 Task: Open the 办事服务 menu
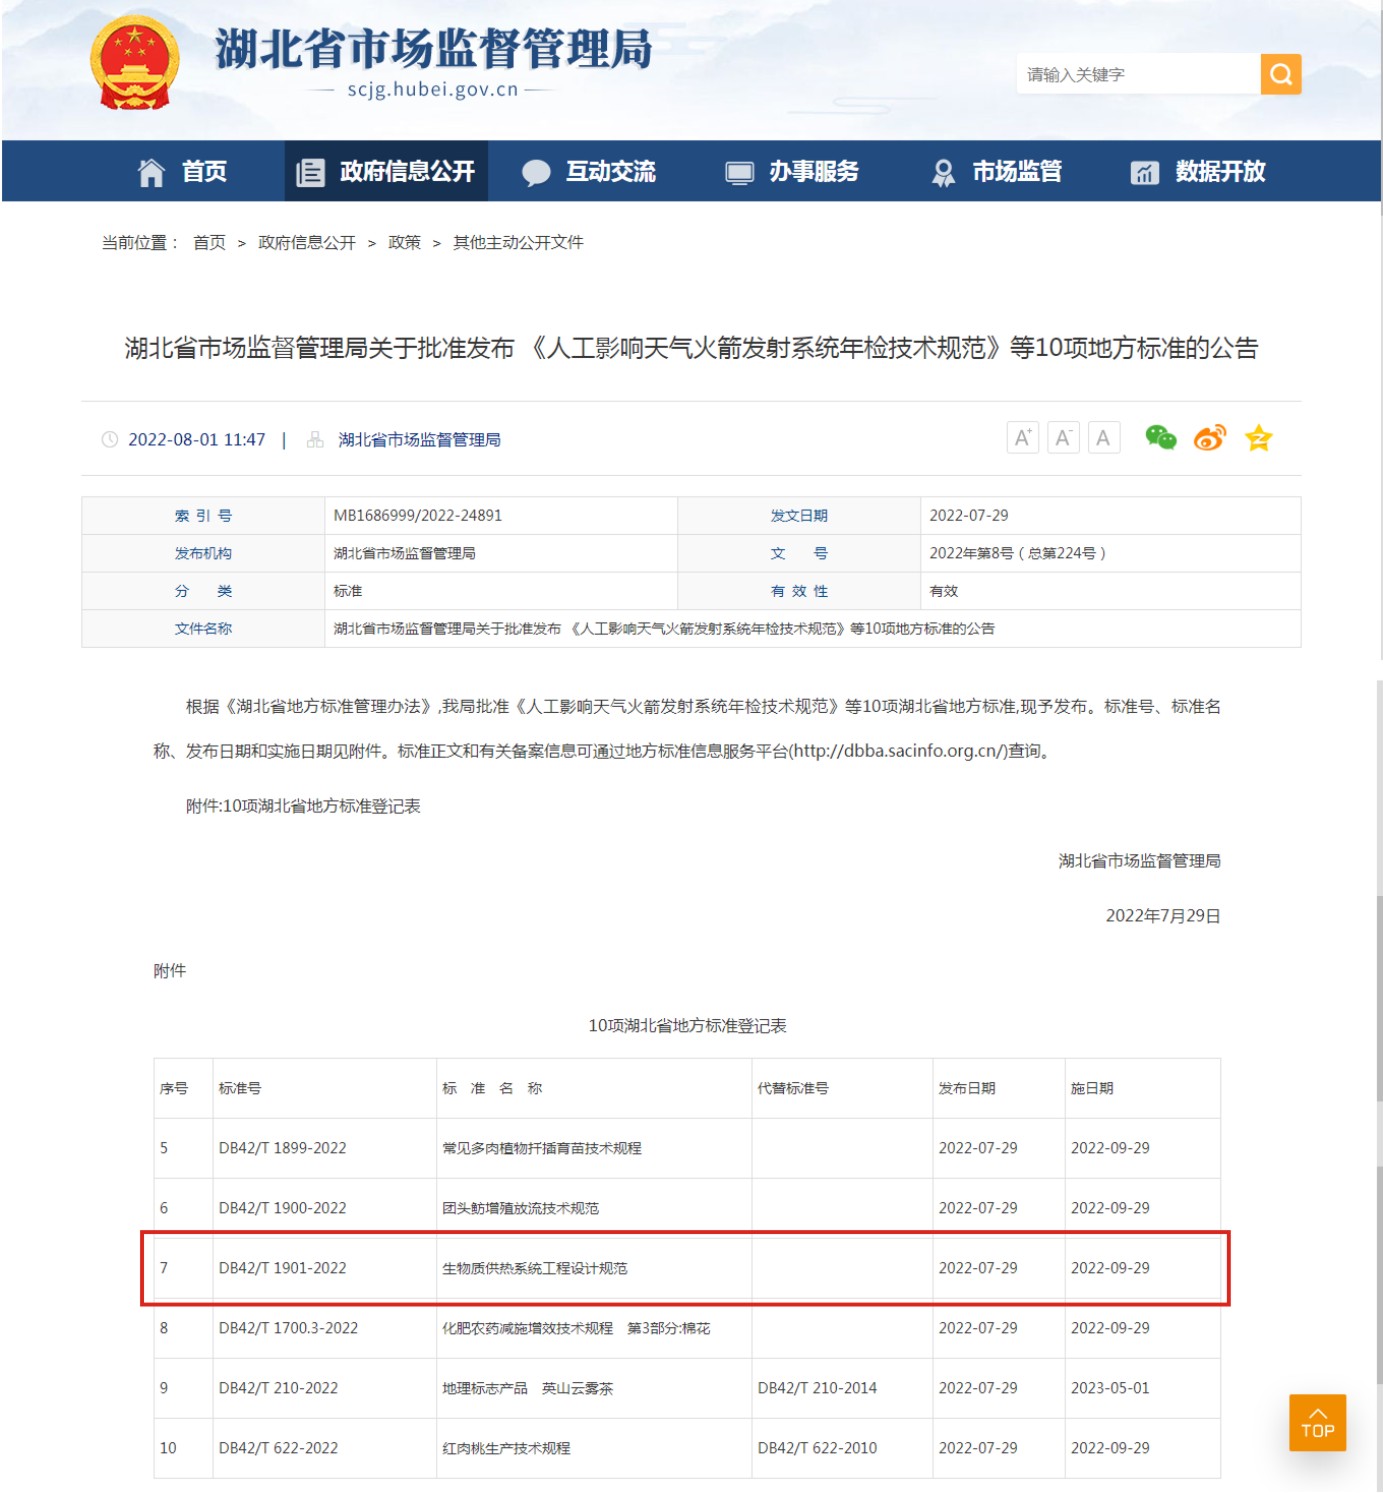813,171
